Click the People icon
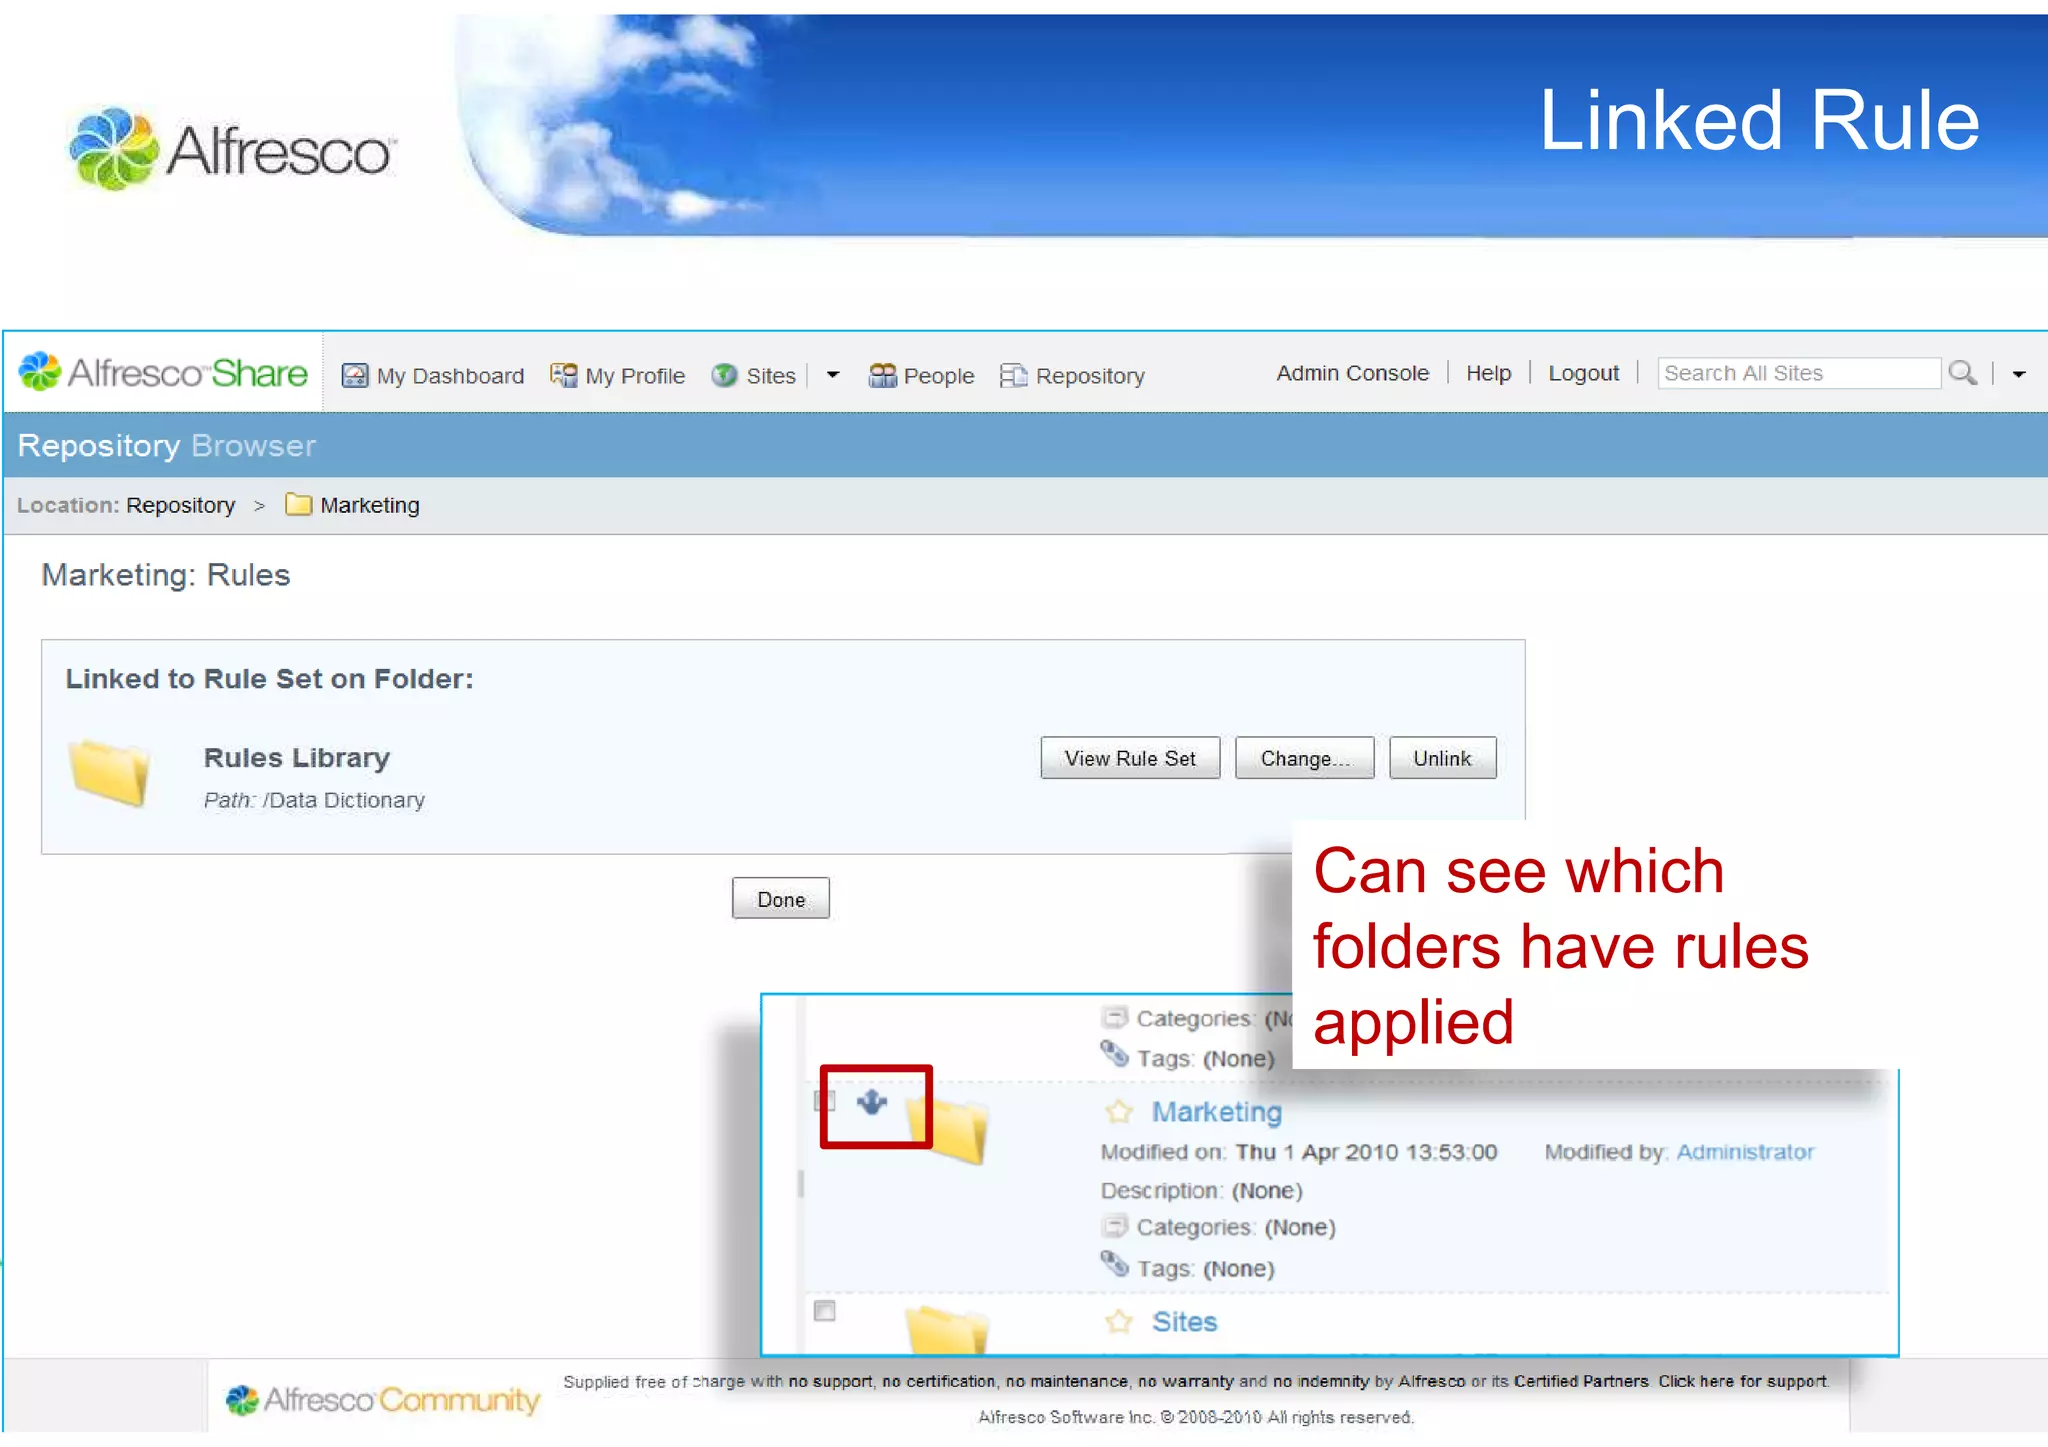Image resolution: width=2048 pixels, height=1447 pixels. tap(882, 375)
